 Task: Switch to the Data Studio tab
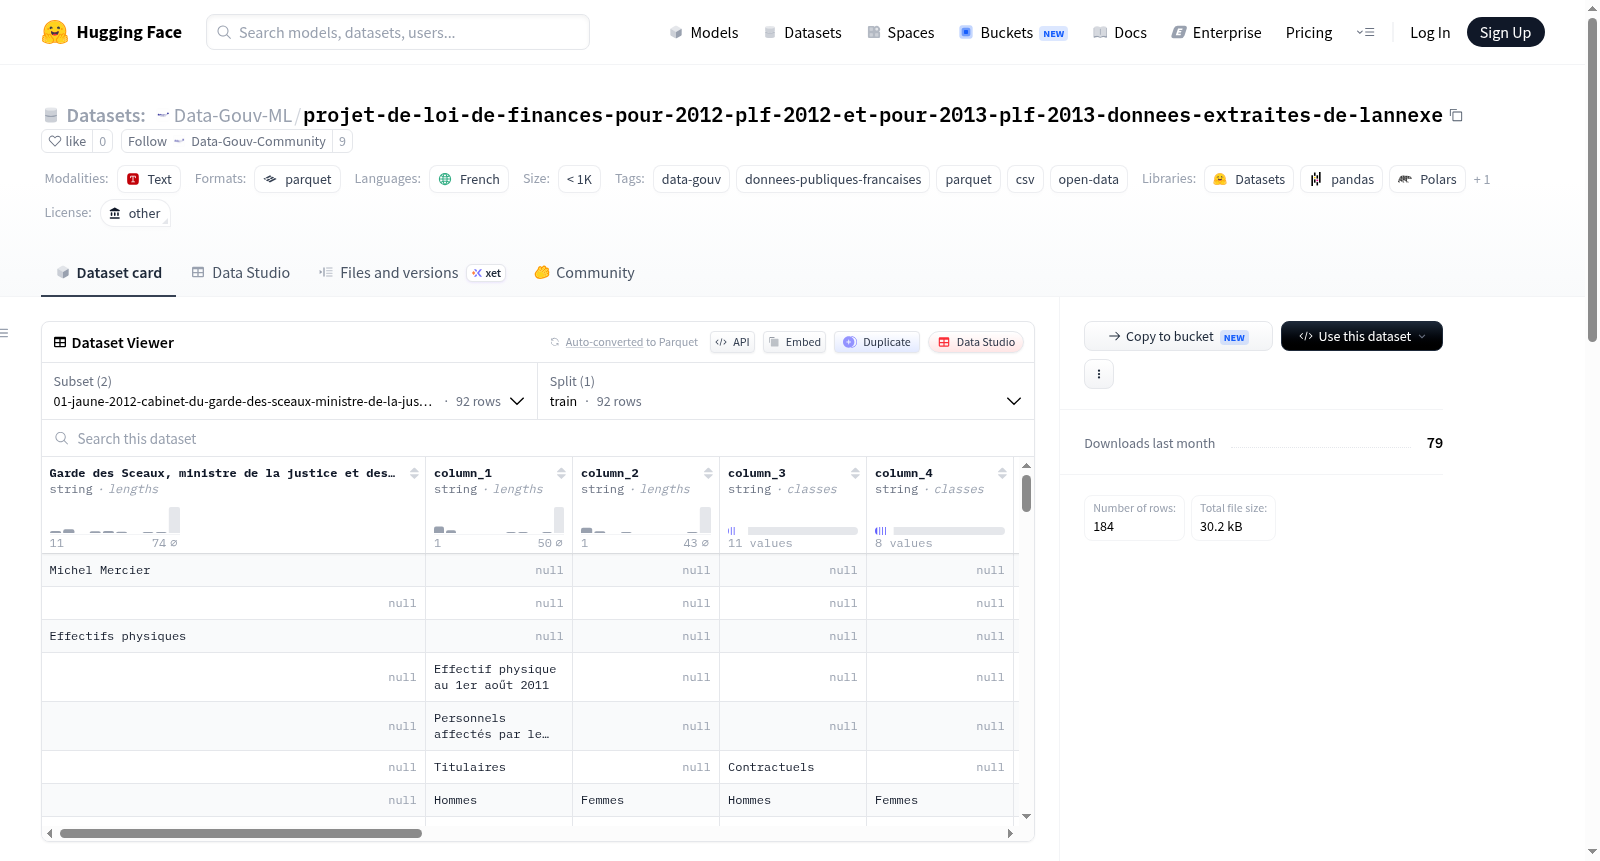tap(241, 272)
